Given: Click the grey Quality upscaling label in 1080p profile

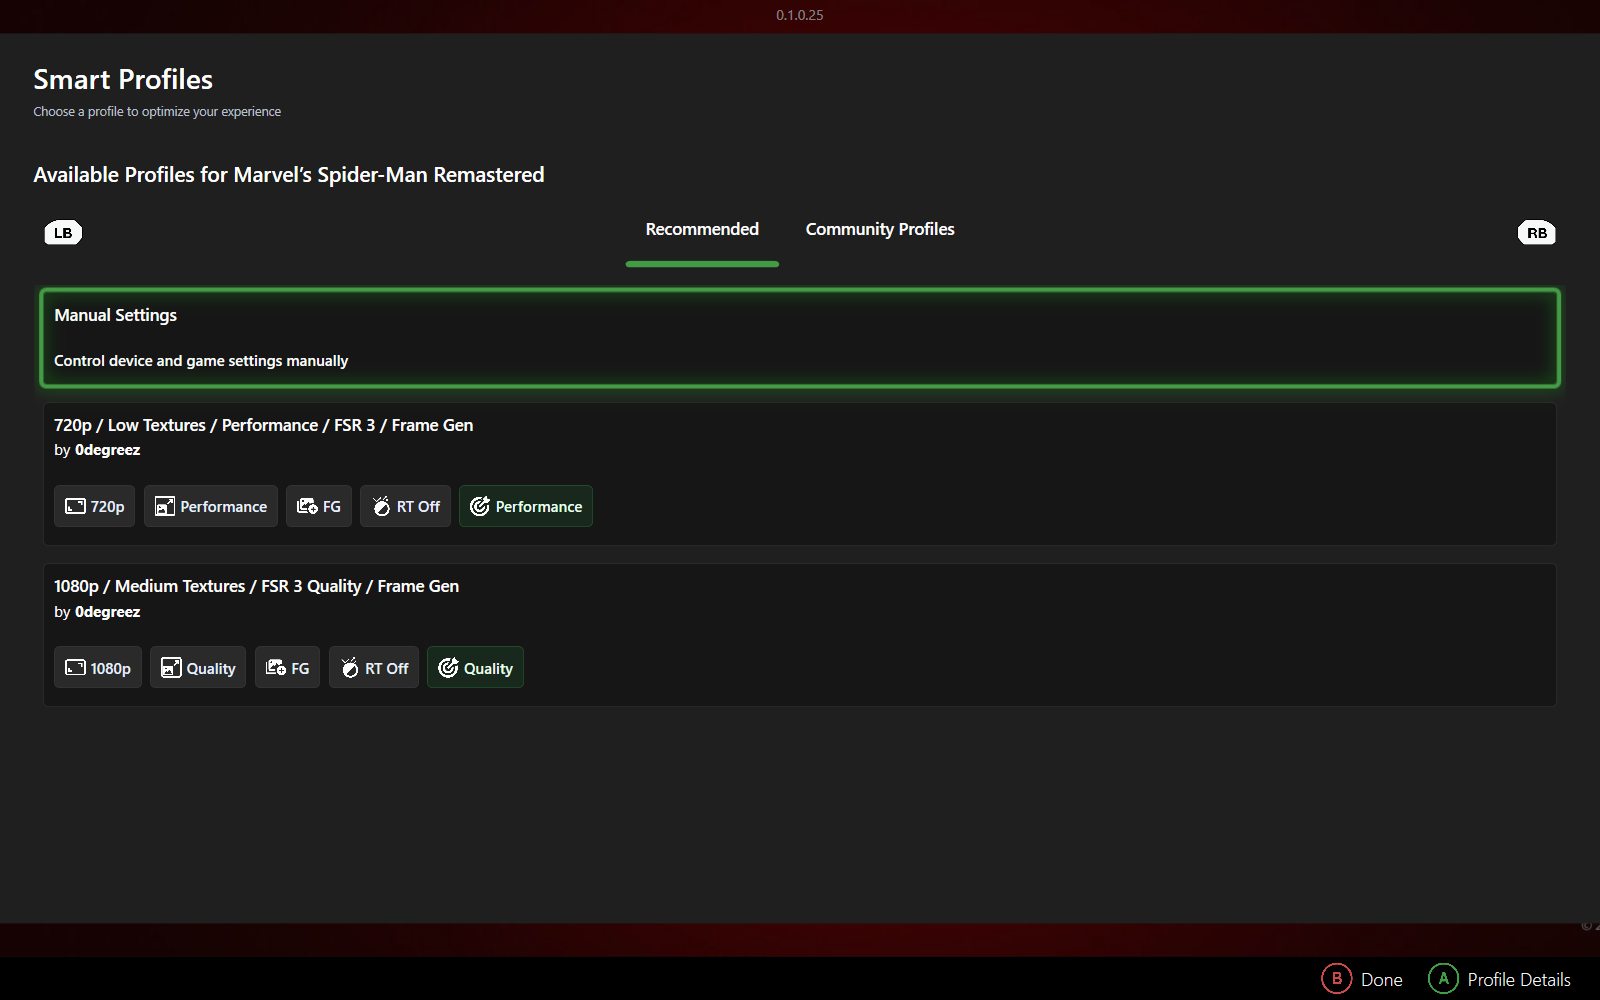Looking at the screenshot, I should pos(211,669).
